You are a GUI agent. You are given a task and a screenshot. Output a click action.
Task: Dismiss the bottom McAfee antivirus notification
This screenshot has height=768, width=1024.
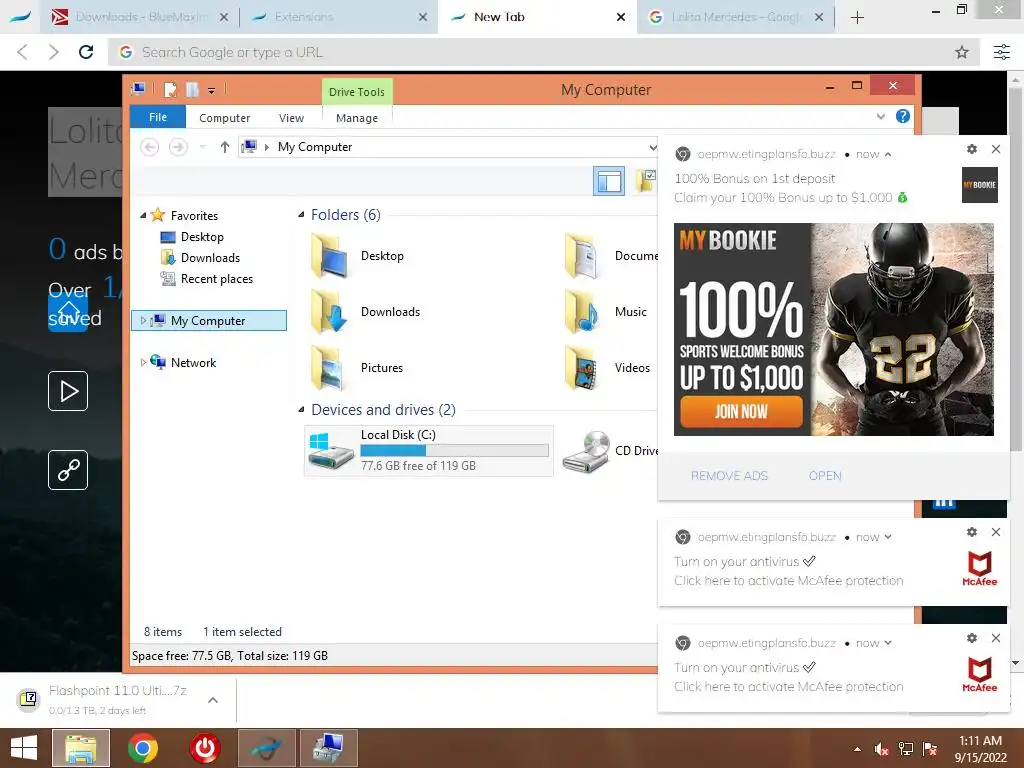coord(996,638)
